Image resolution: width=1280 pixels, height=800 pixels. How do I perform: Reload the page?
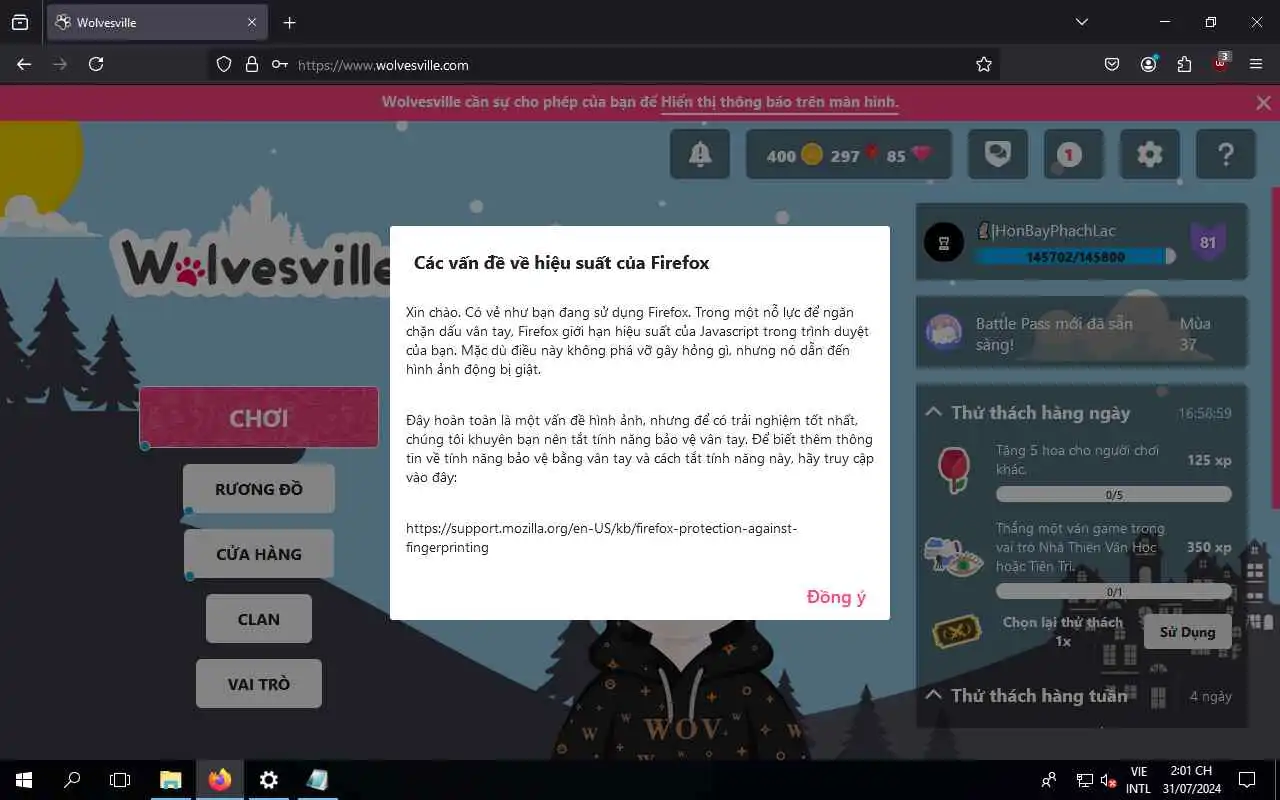[x=96, y=64]
